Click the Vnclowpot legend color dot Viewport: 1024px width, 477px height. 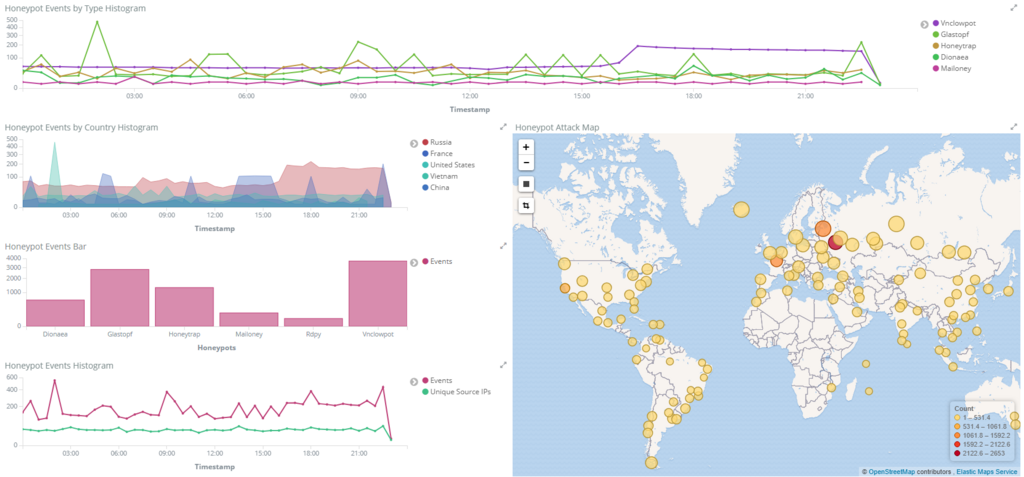(936, 24)
